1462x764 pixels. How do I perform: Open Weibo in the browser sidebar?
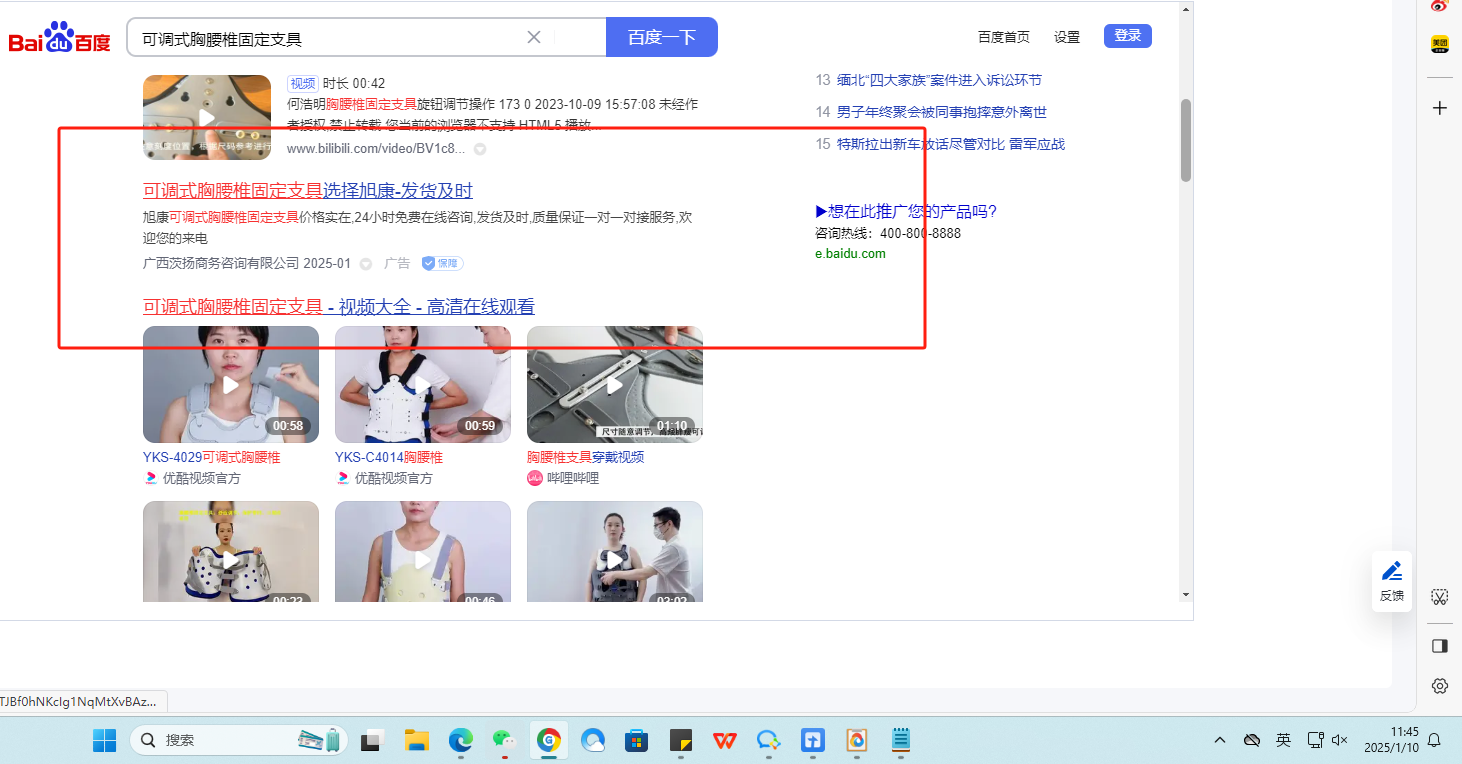(x=1439, y=5)
